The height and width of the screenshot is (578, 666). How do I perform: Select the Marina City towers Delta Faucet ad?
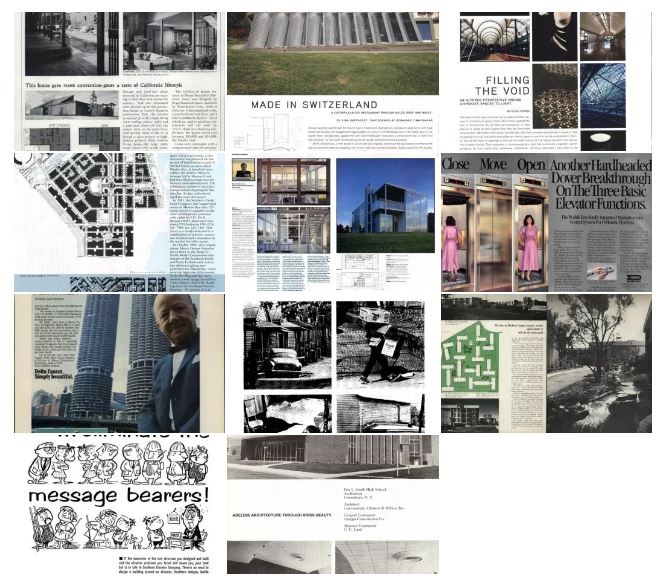[x=119, y=363]
